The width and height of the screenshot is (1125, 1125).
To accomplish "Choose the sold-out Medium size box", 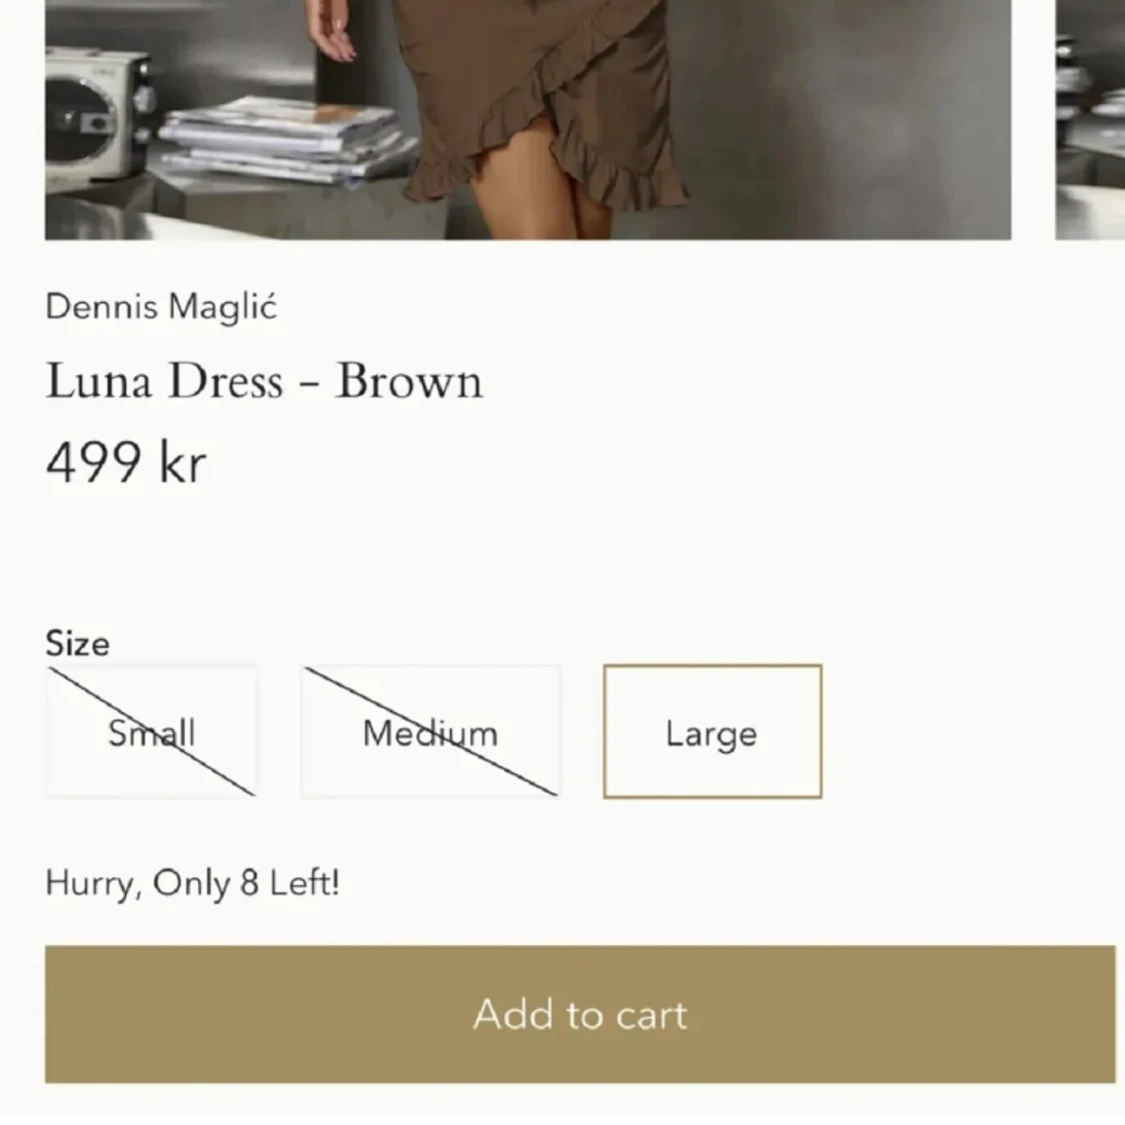I will (430, 731).
